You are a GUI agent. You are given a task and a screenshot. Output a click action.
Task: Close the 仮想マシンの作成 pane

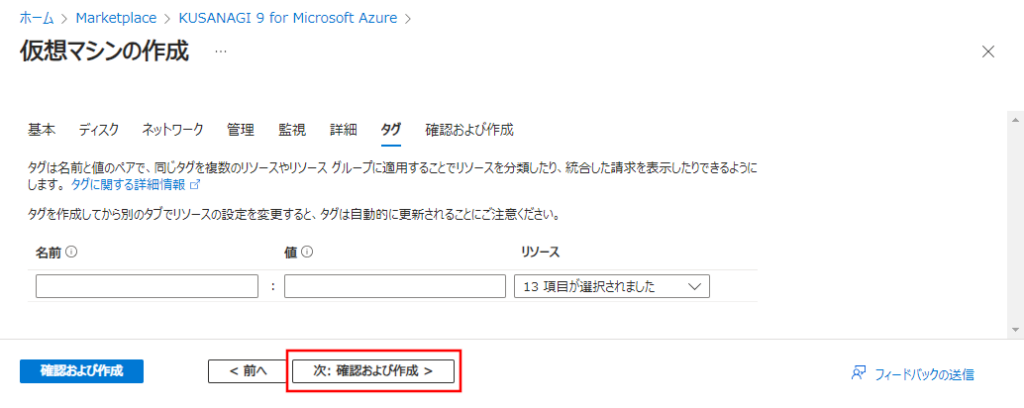click(988, 52)
